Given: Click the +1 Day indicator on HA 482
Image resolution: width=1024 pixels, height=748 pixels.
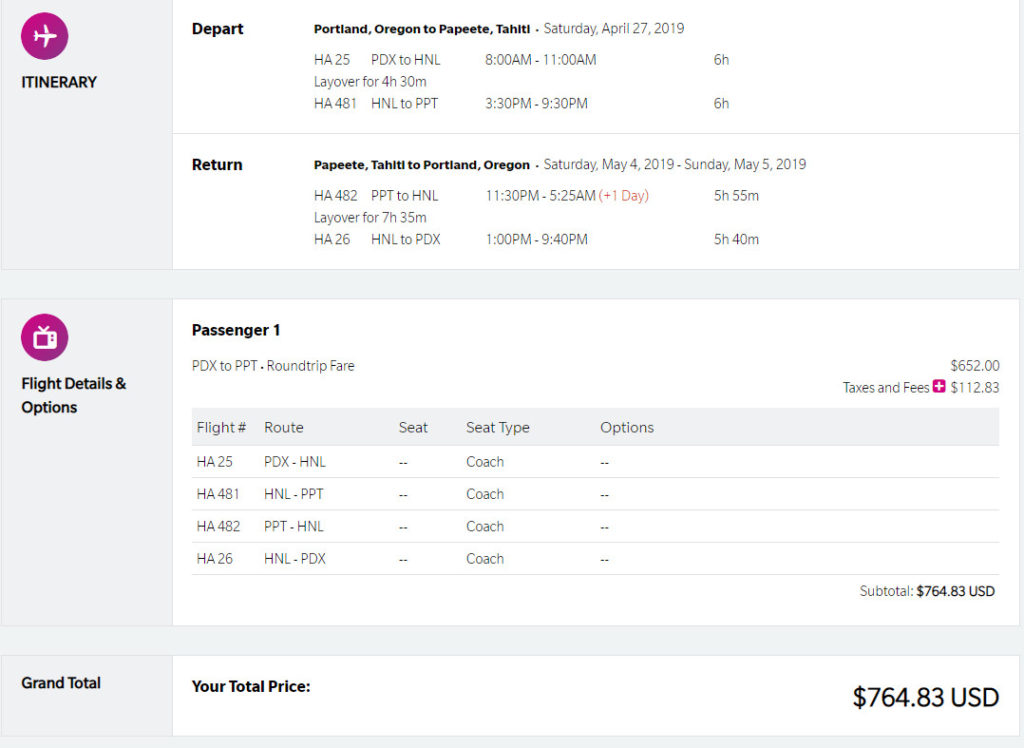Looking at the screenshot, I should (x=624, y=195).
